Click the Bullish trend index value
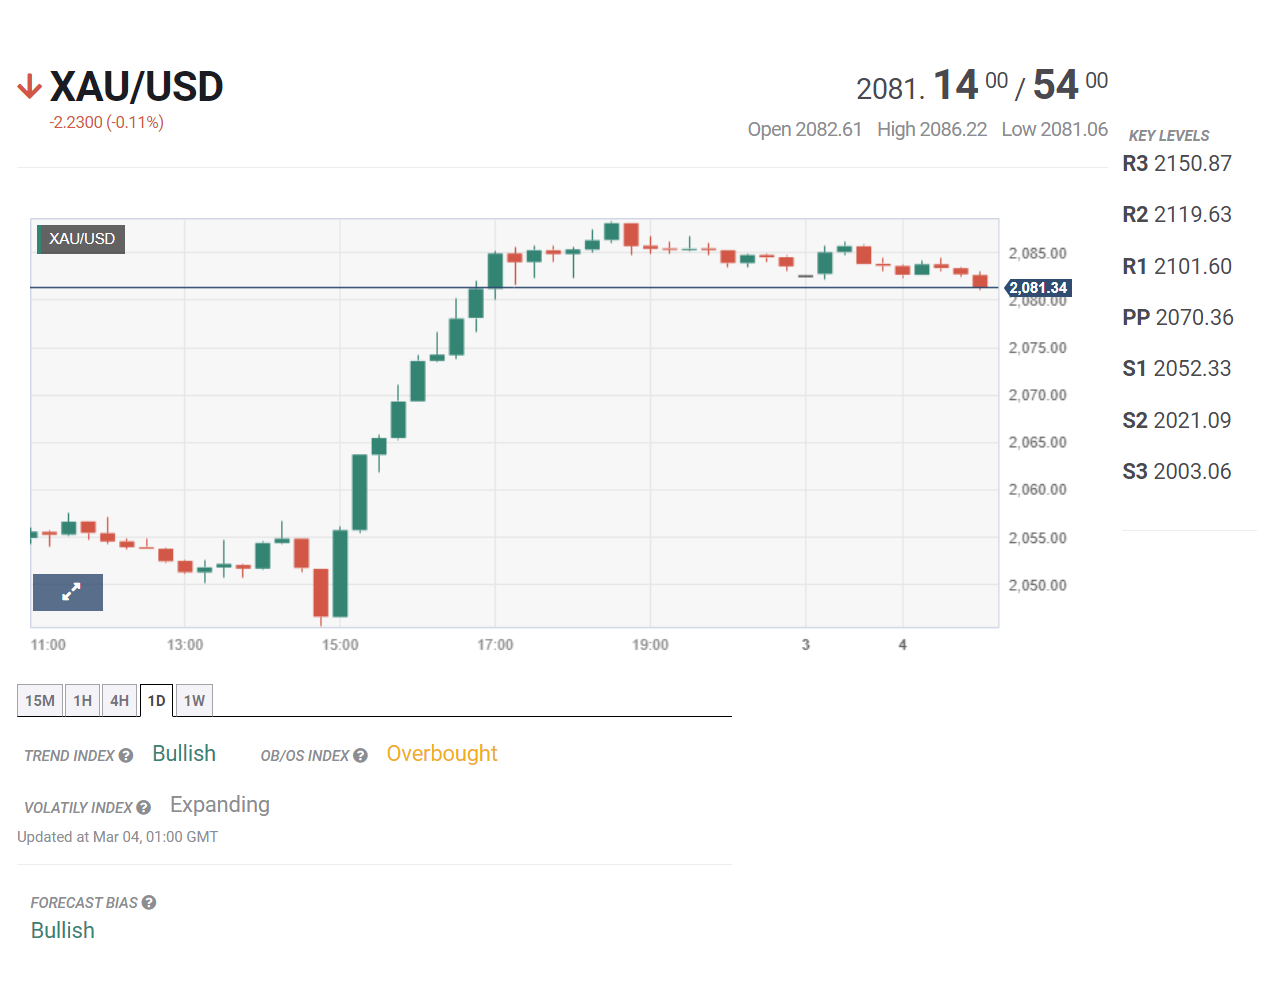The height and width of the screenshot is (981, 1275). tap(184, 754)
